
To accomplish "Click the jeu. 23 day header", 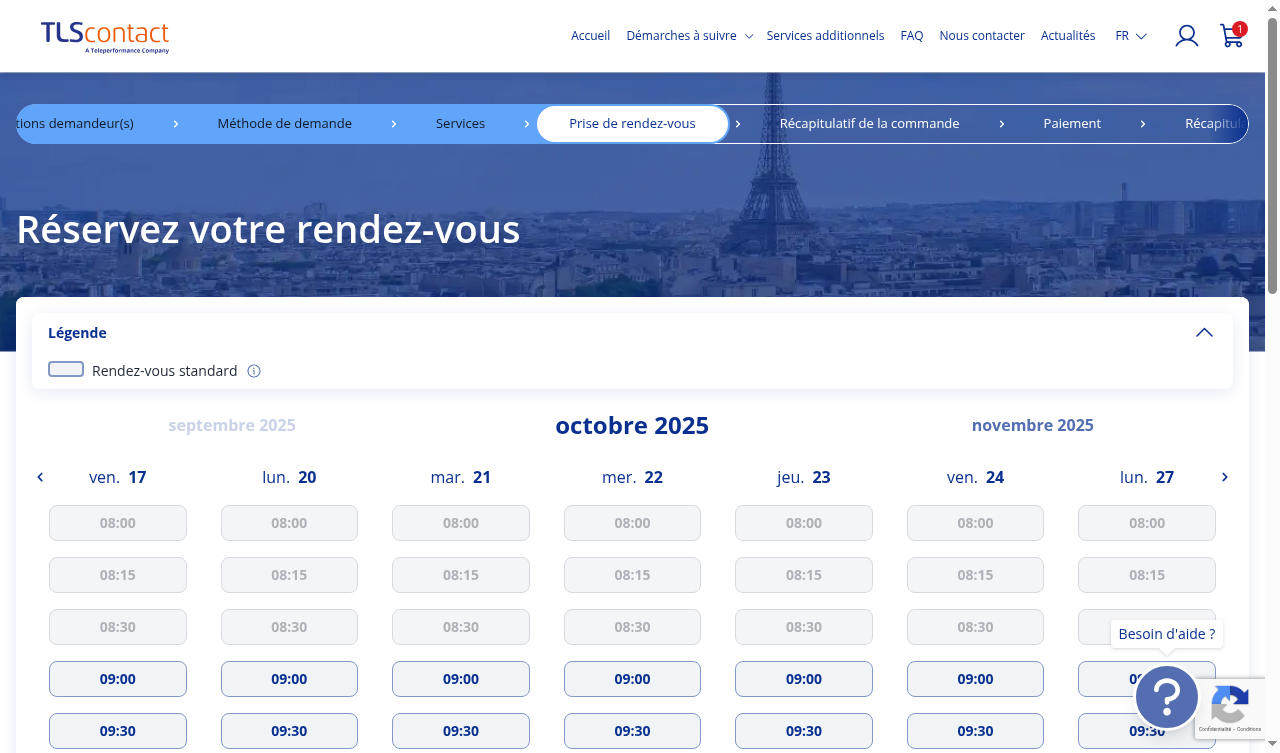I will 804,477.
